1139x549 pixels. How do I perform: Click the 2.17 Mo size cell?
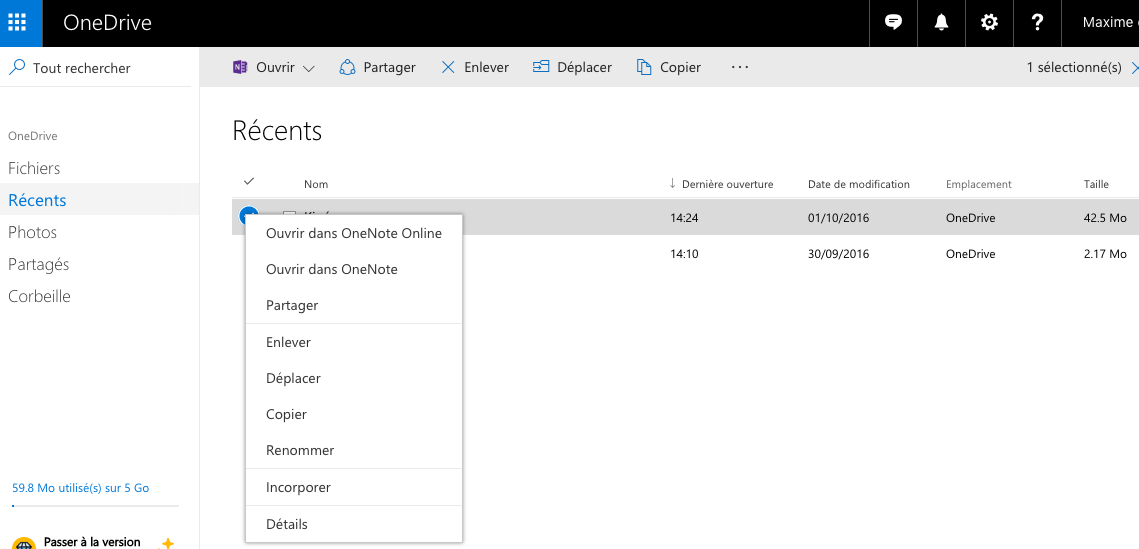point(1105,253)
